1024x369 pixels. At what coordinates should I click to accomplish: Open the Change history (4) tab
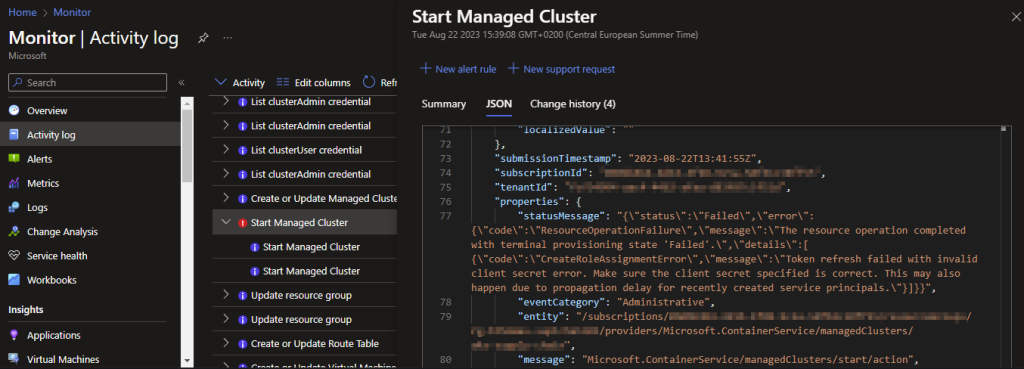coord(573,104)
